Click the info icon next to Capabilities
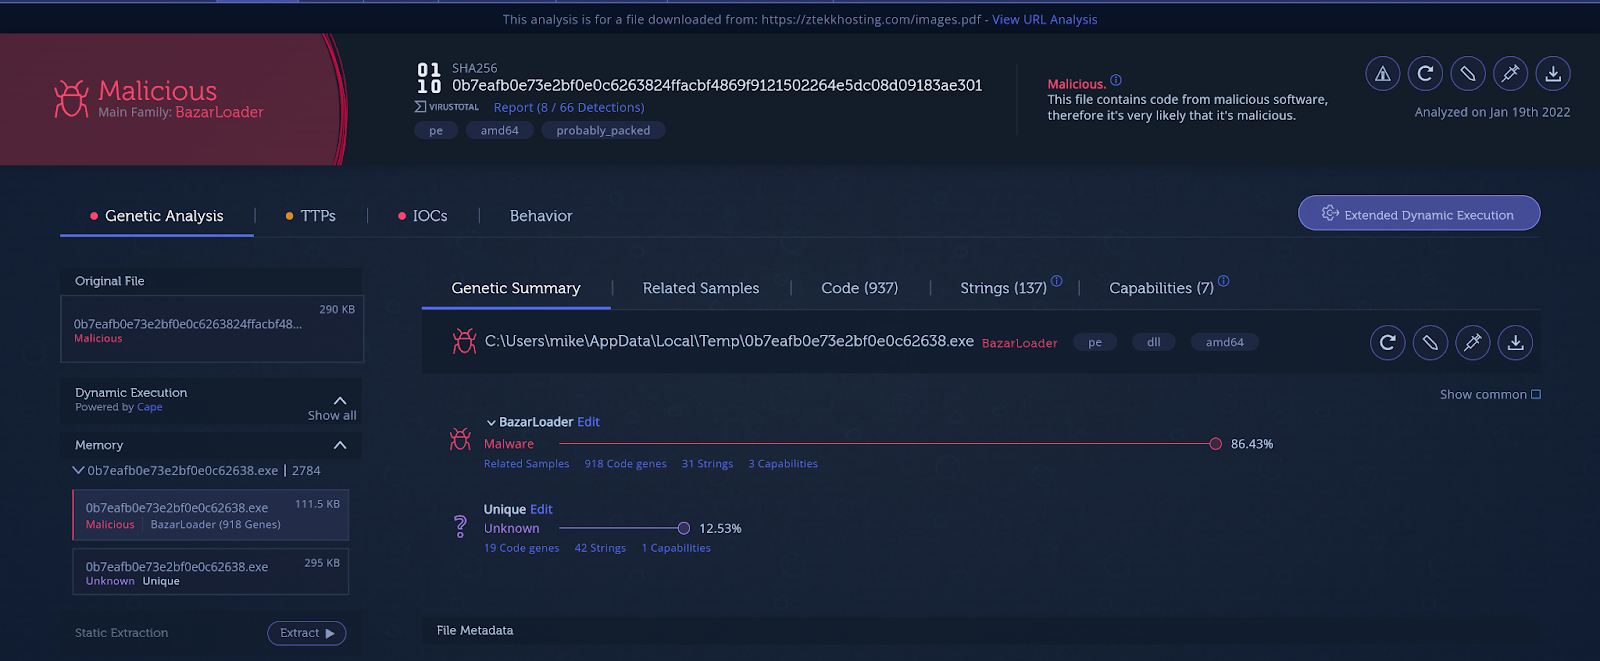The width and height of the screenshot is (1600, 661). click(1224, 282)
